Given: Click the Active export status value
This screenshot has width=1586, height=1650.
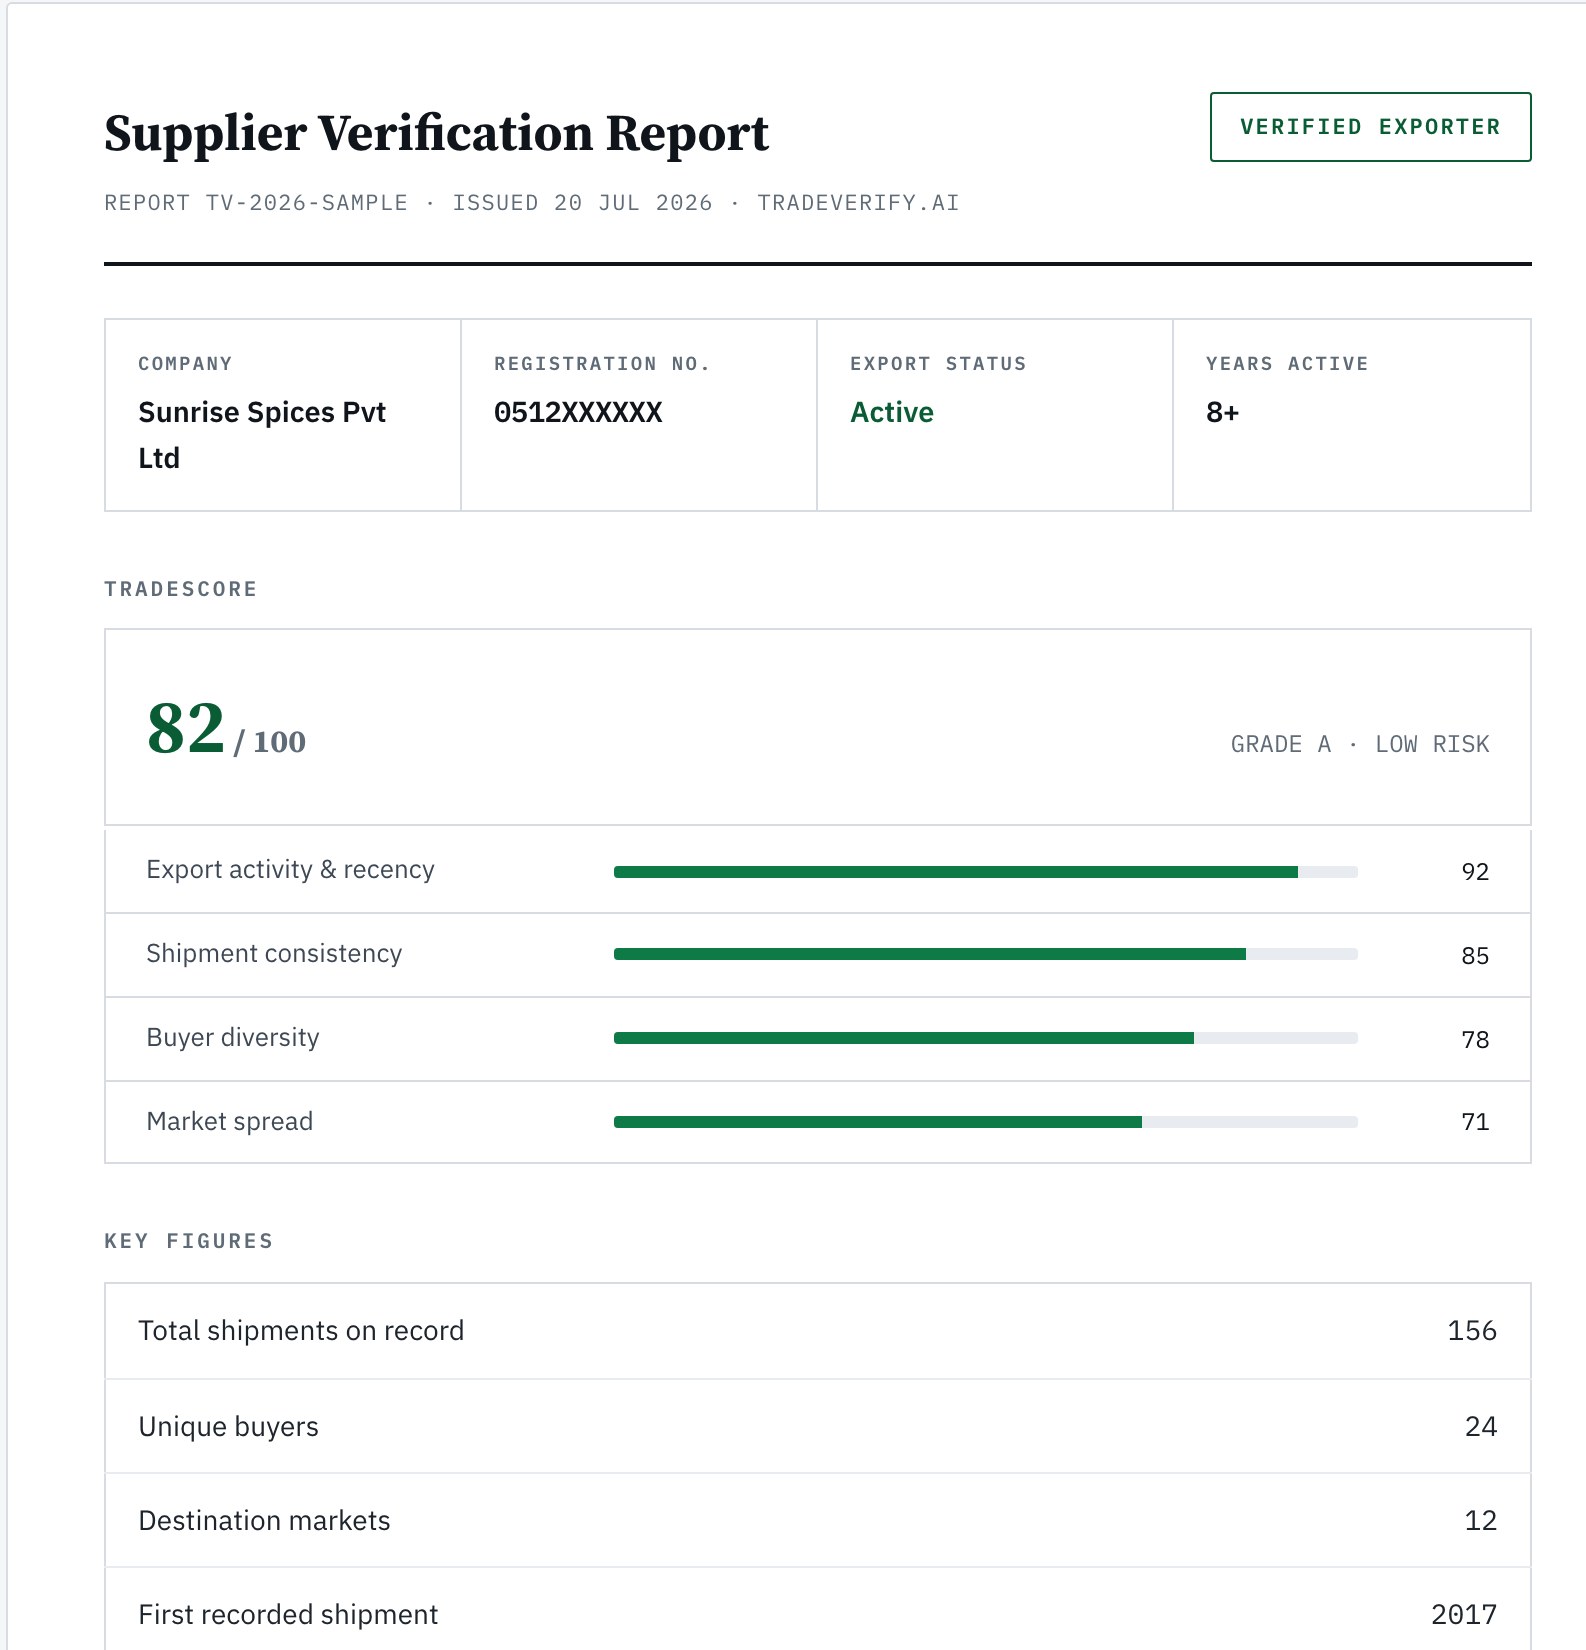Looking at the screenshot, I should pyautogui.click(x=892, y=412).
